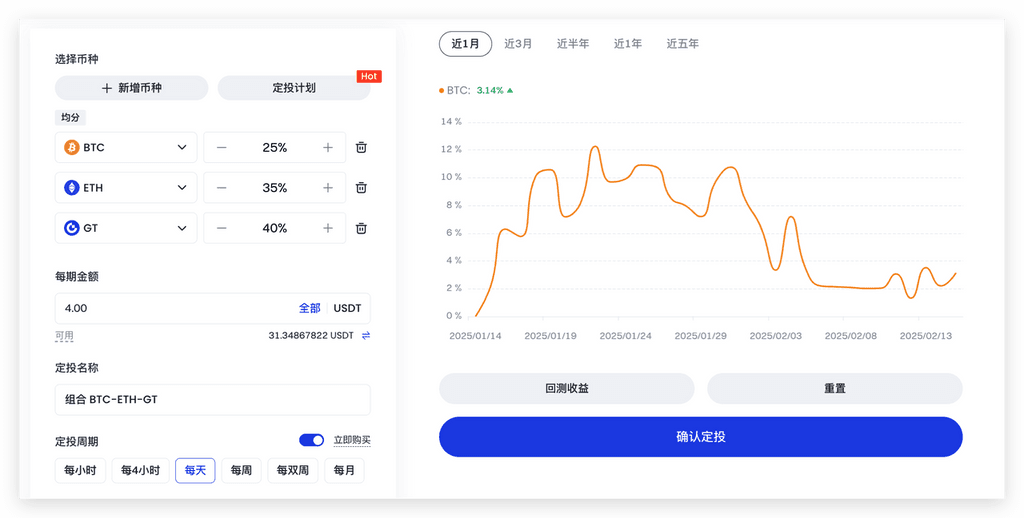Click the transfer arrows icon beside available balance
The height and width of the screenshot is (518, 1024).
click(366, 335)
